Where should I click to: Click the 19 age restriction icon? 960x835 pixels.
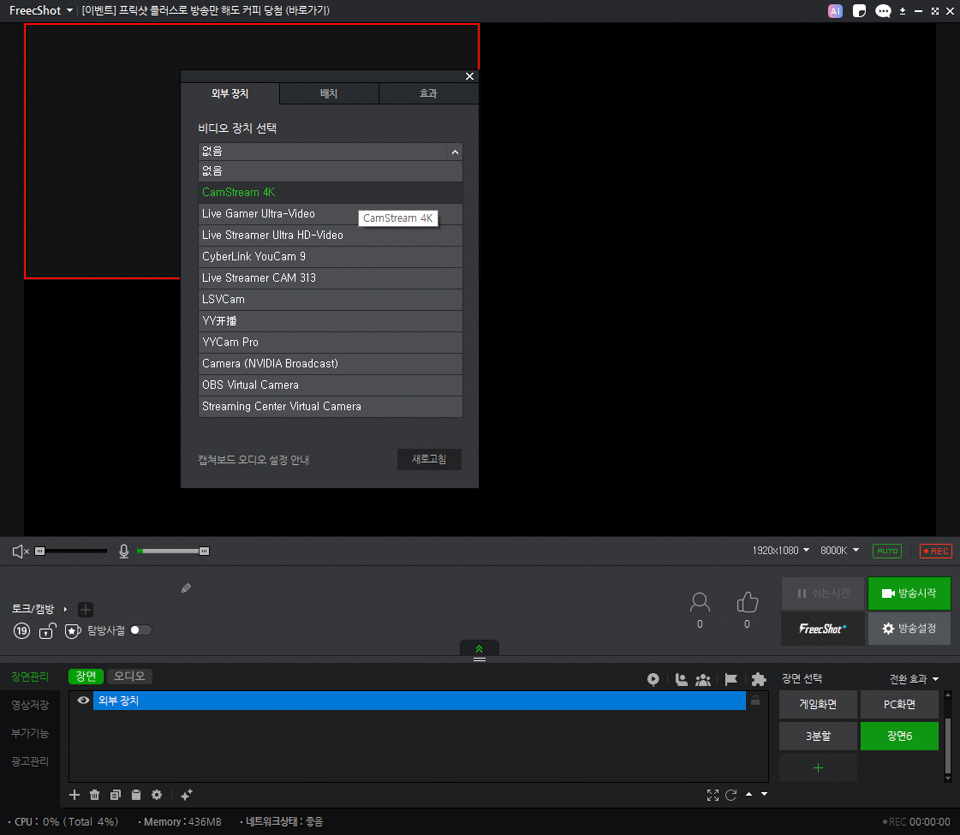(x=21, y=631)
